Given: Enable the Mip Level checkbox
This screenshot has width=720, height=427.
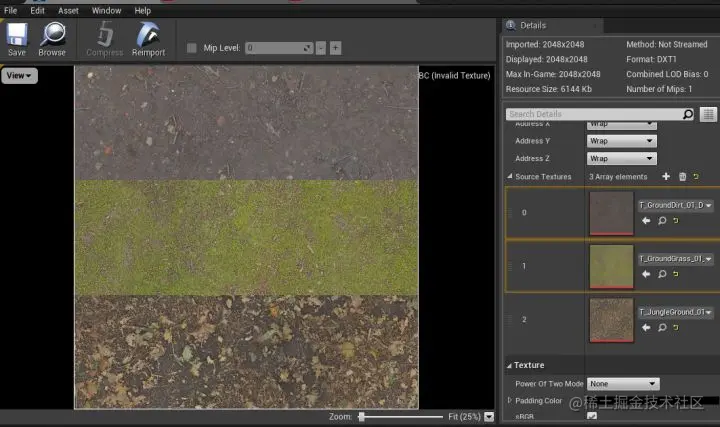Looking at the screenshot, I should click(192, 48).
